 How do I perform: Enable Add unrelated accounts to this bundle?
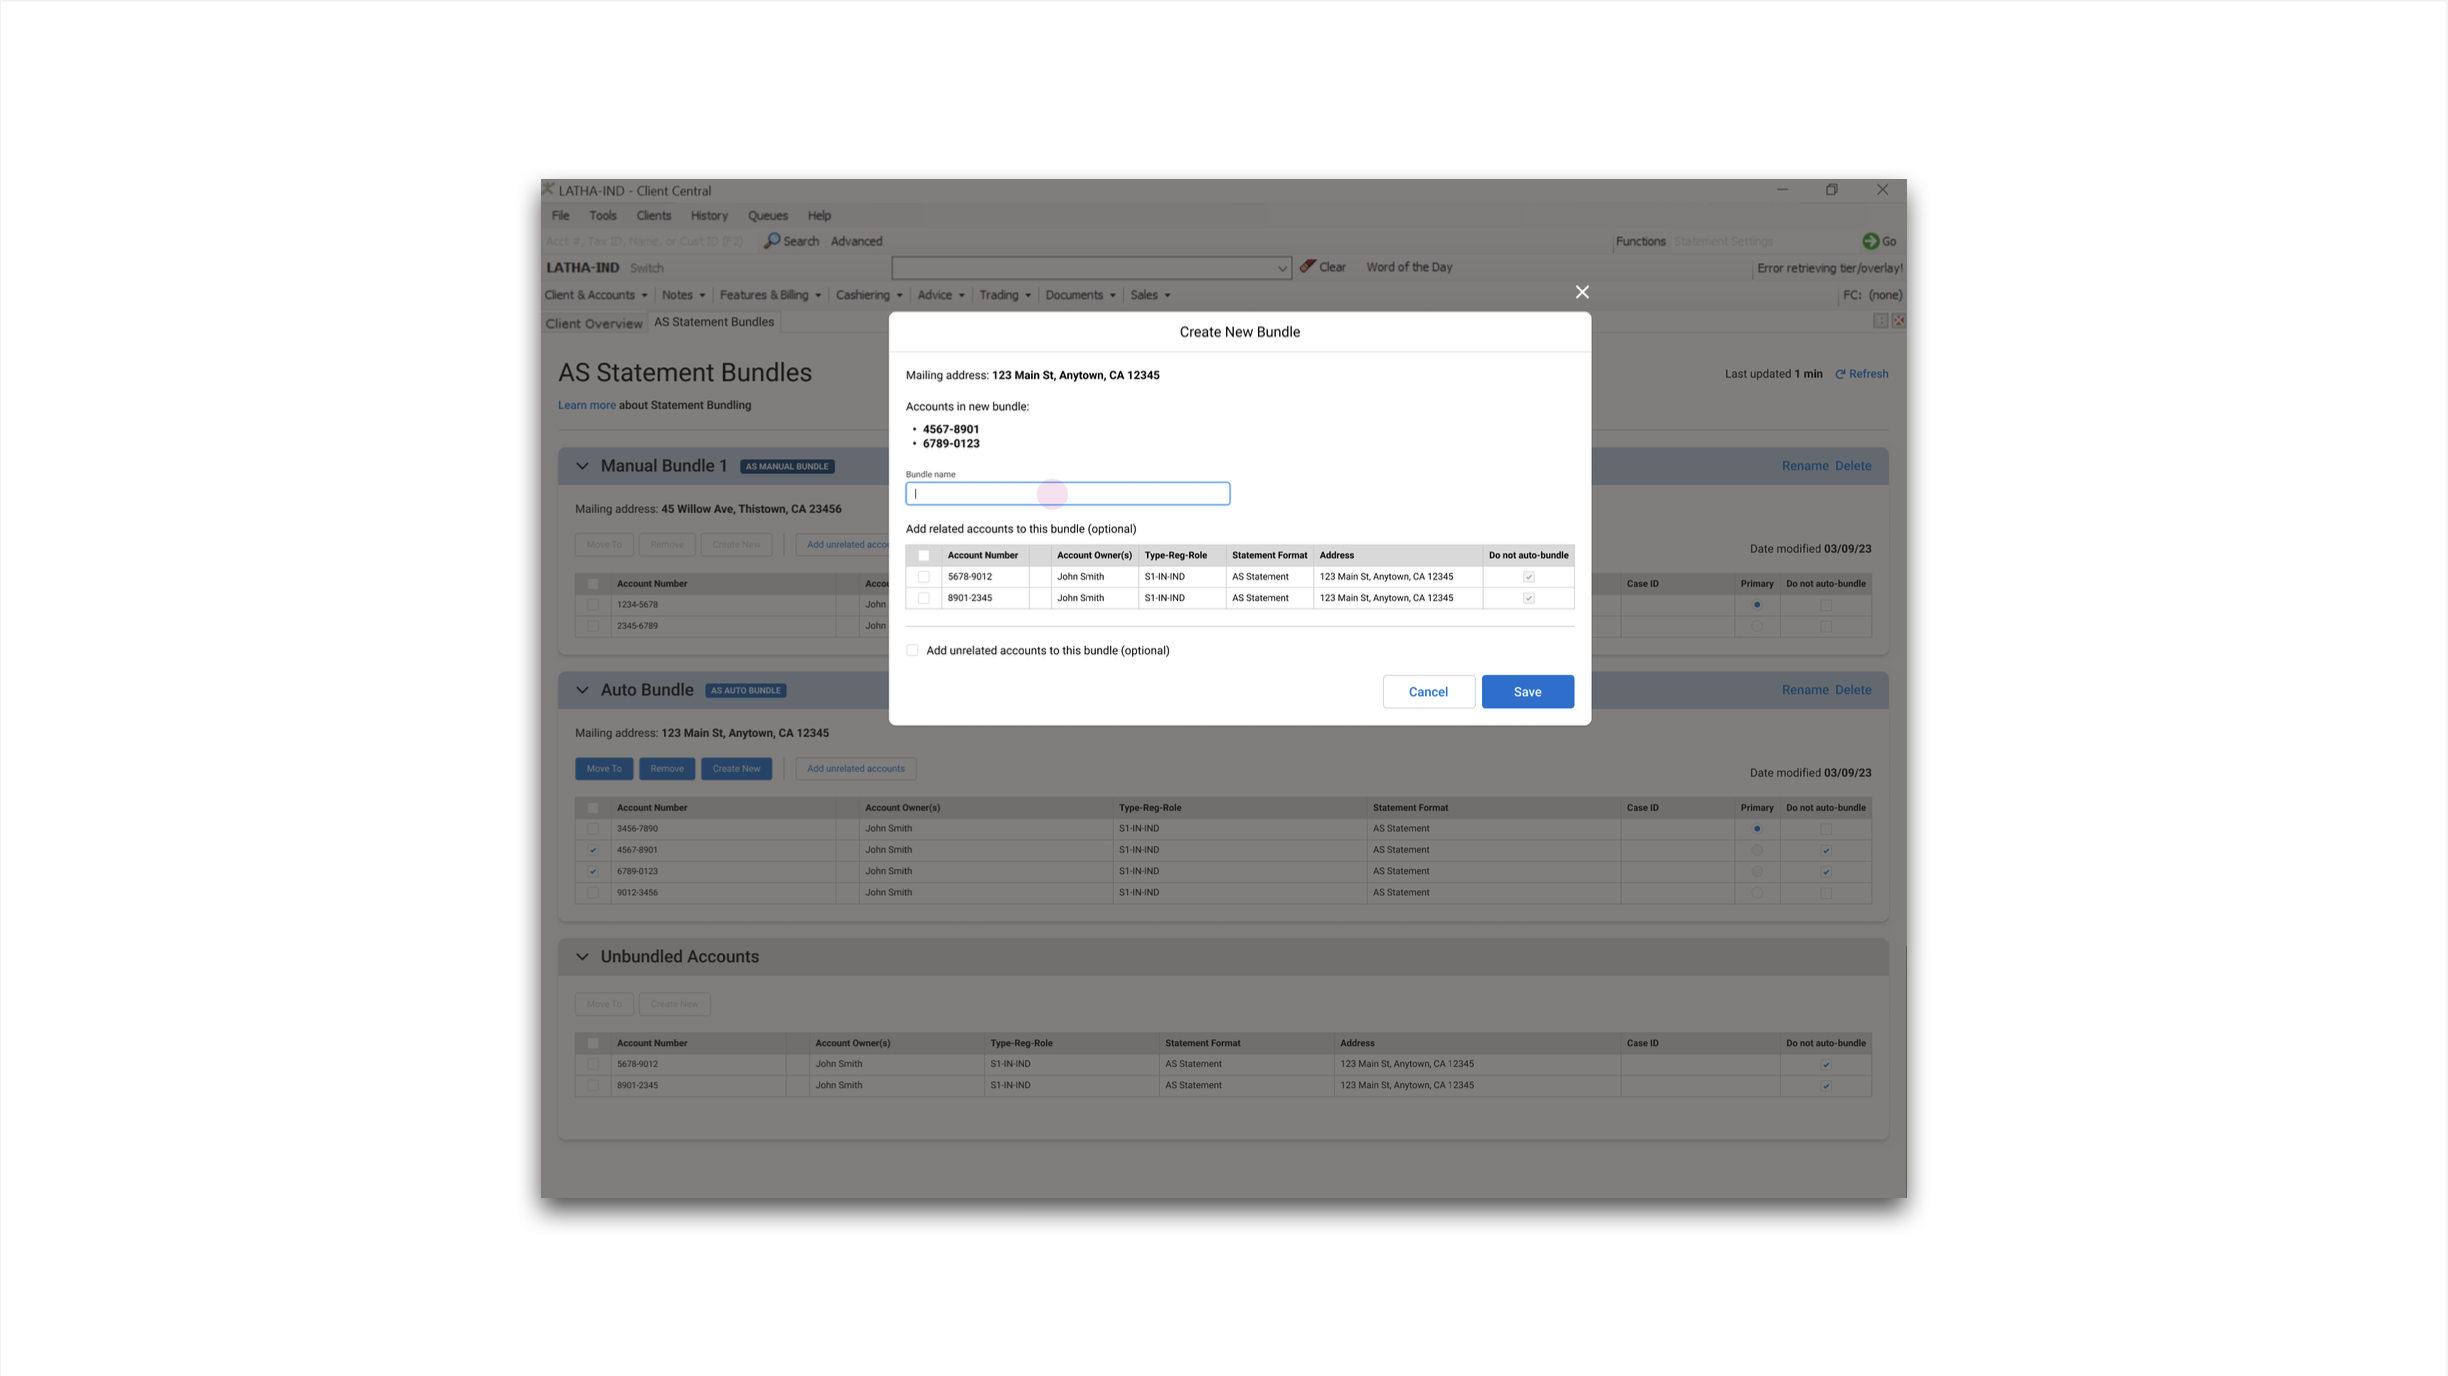(912, 651)
